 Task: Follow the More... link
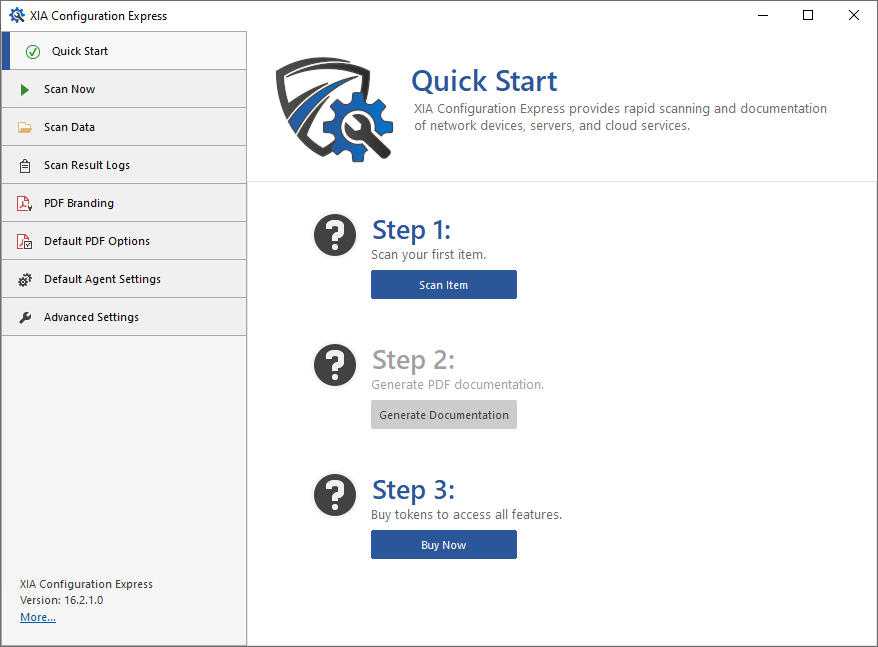click(x=38, y=617)
